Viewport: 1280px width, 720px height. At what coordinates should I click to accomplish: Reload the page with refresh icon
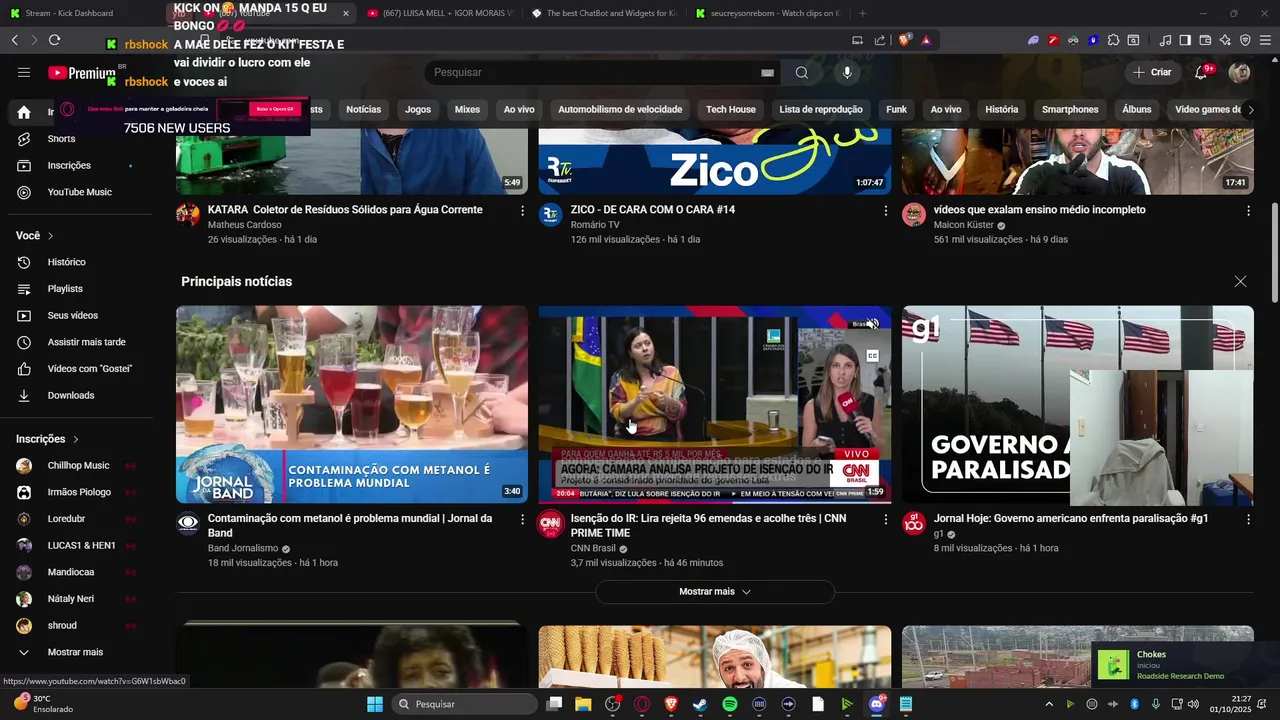click(x=54, y=40)
